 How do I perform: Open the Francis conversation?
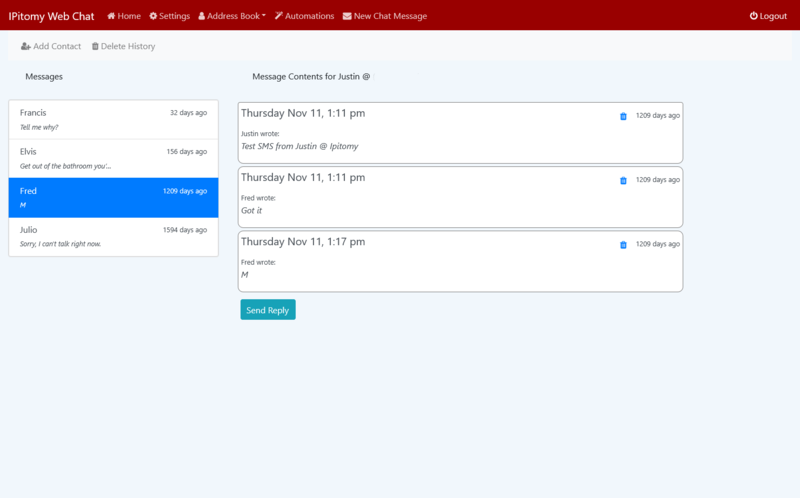(x=113, y=120)
